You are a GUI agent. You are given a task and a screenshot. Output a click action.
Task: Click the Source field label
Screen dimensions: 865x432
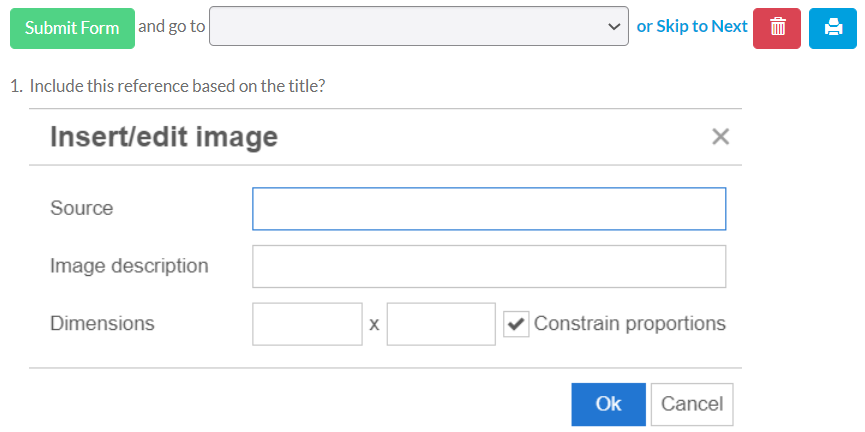click(82, 208)
